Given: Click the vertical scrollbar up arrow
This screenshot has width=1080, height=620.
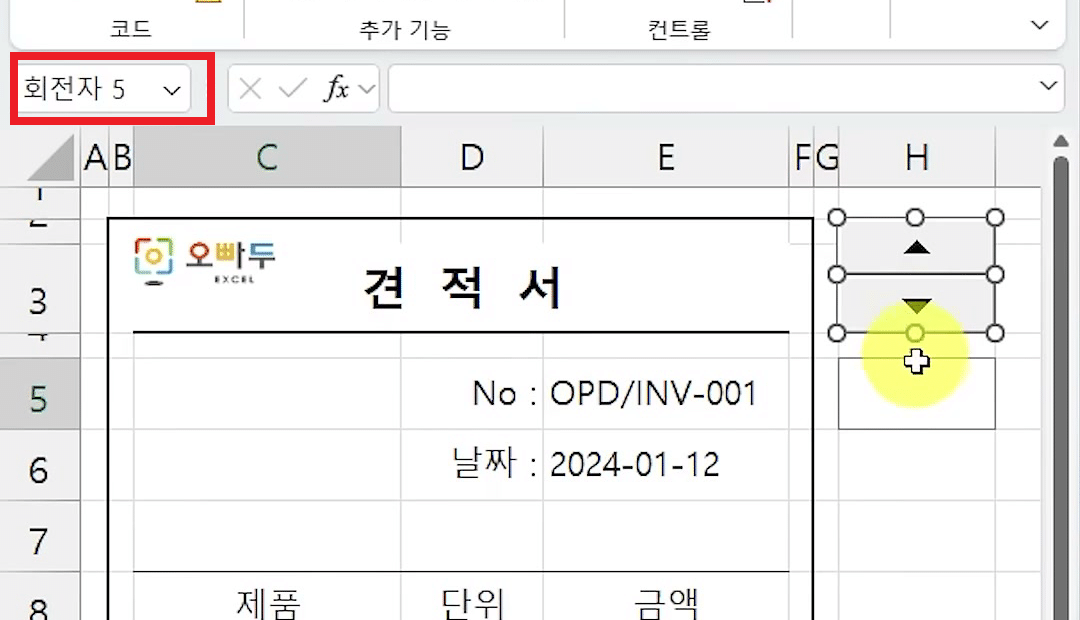Looking at the screenshot, I should coord(1061,141).
